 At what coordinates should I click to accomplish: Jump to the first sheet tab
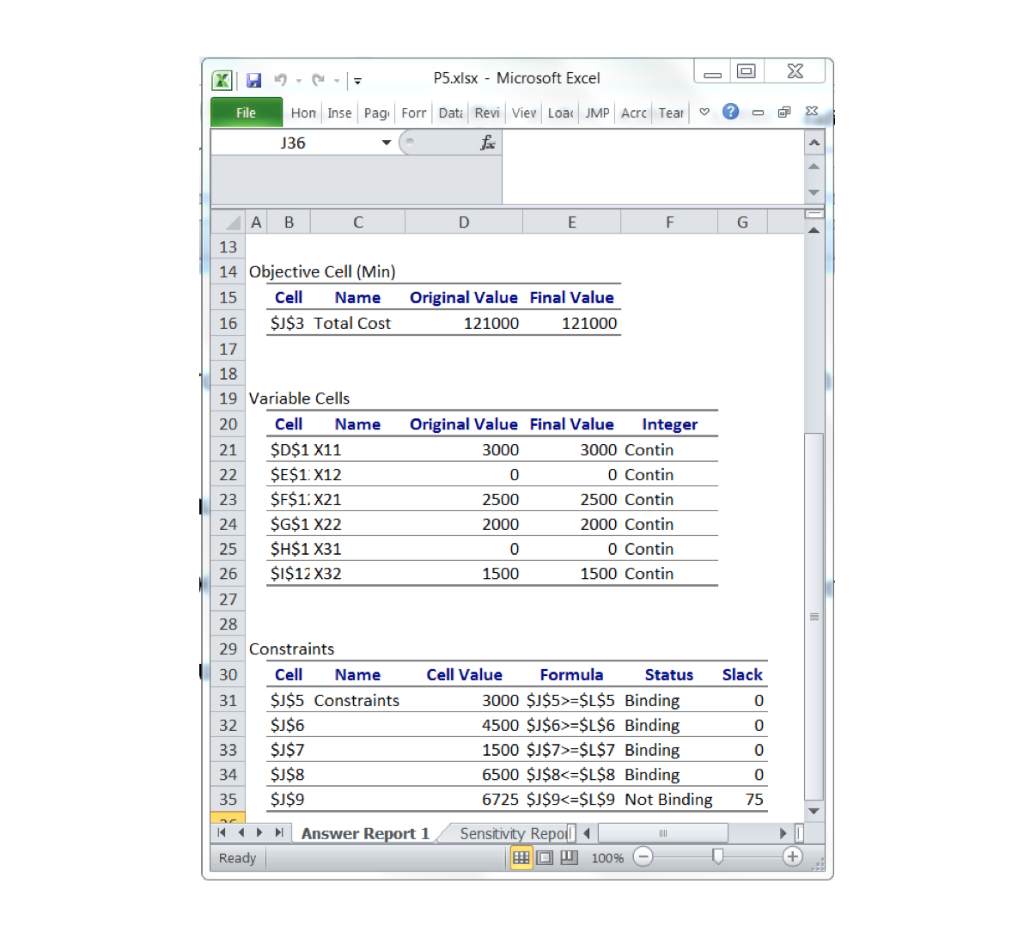(221, 832)
